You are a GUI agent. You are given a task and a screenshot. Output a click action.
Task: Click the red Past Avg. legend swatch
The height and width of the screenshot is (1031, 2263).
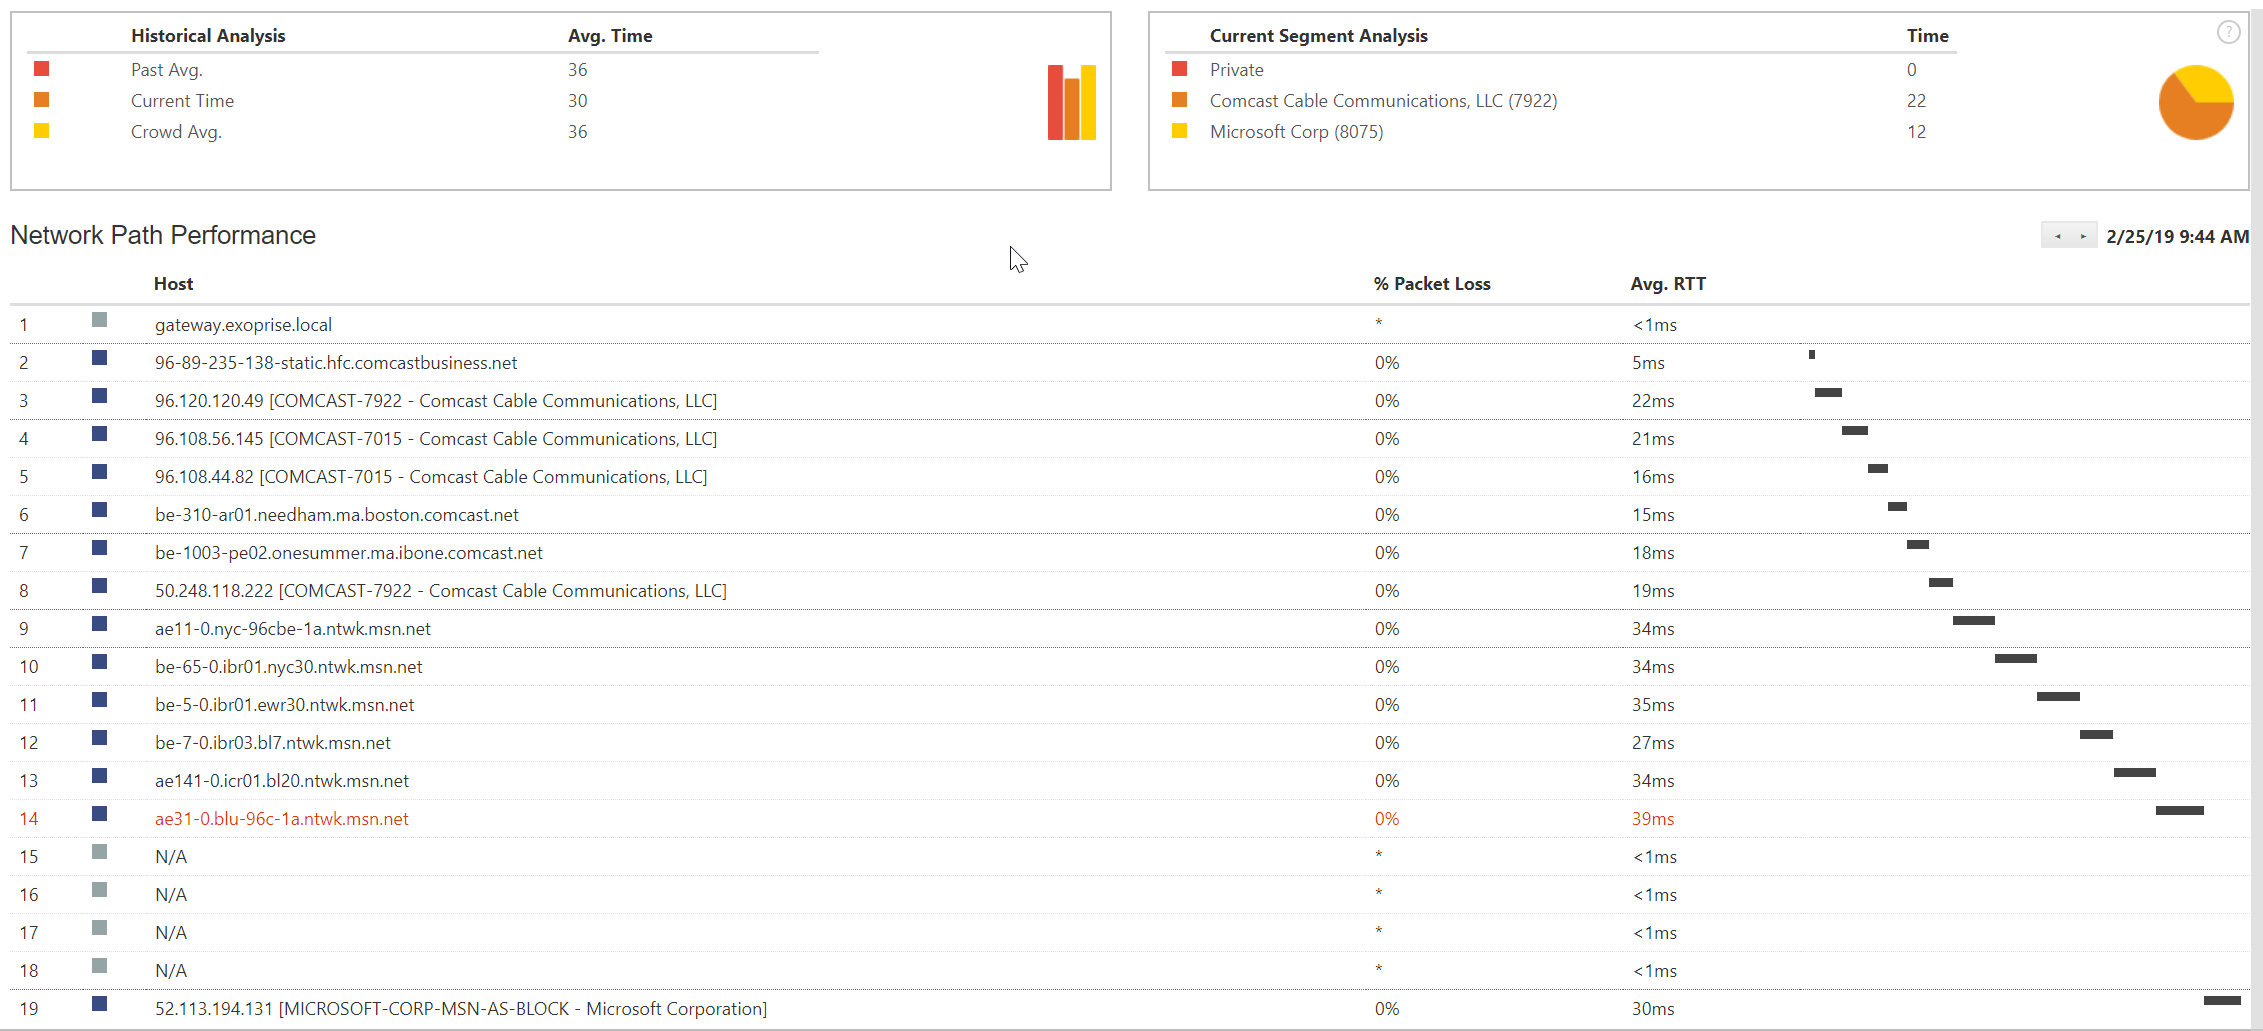point(41,68)
